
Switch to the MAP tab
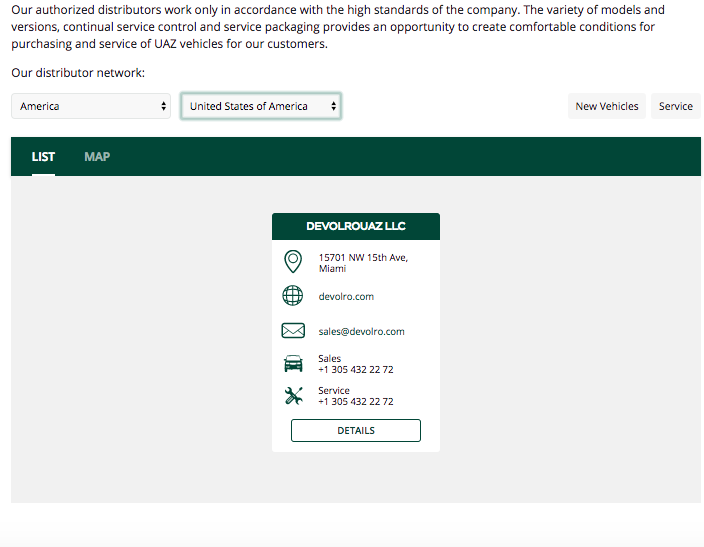(97, 157)
